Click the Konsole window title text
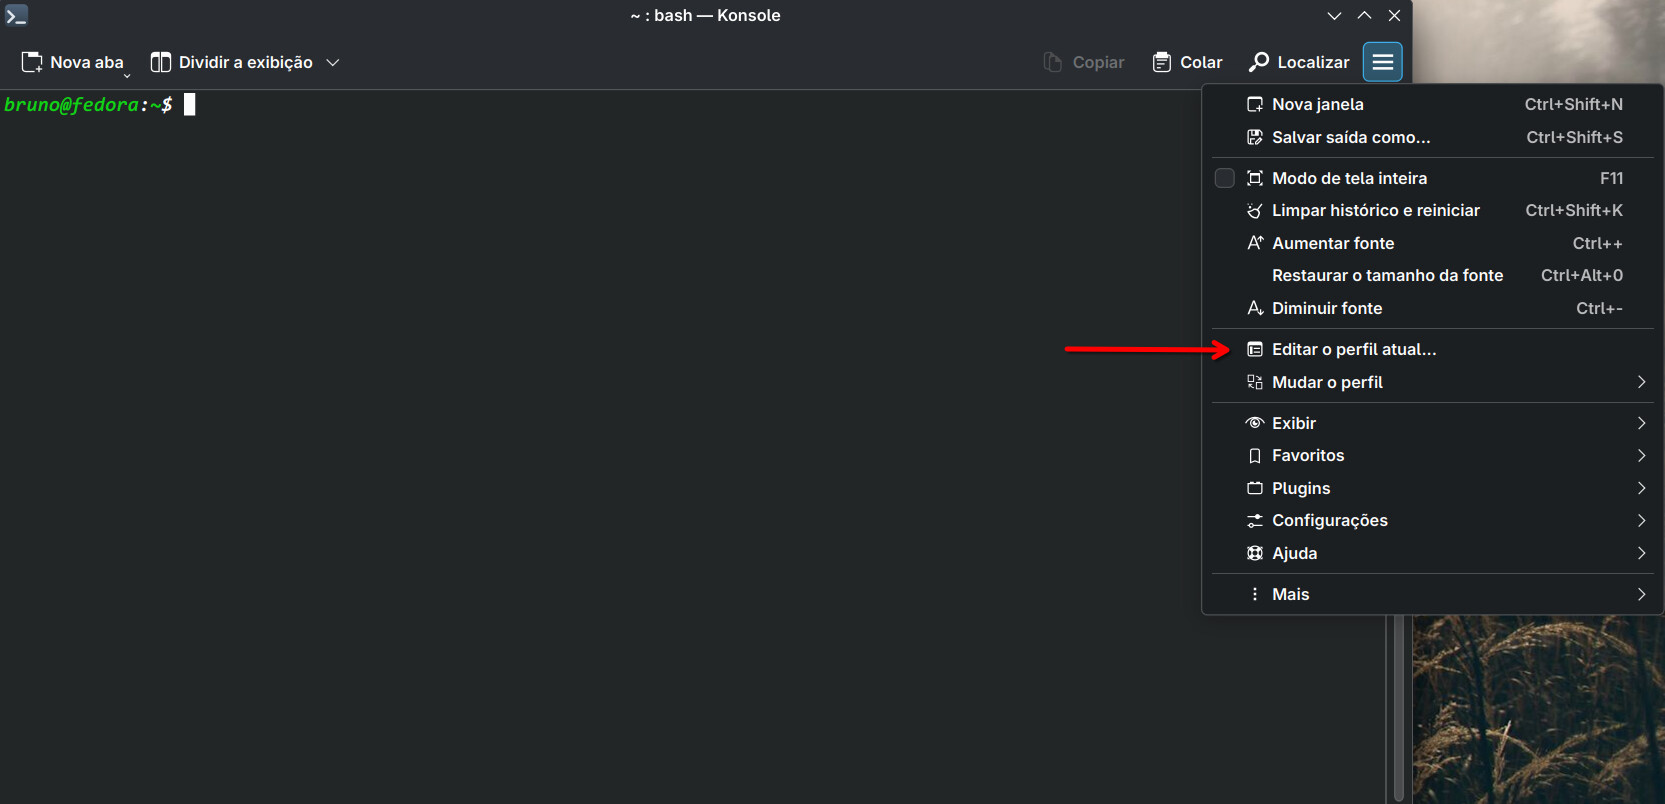The image size is (1665, 804). (705, 15)
